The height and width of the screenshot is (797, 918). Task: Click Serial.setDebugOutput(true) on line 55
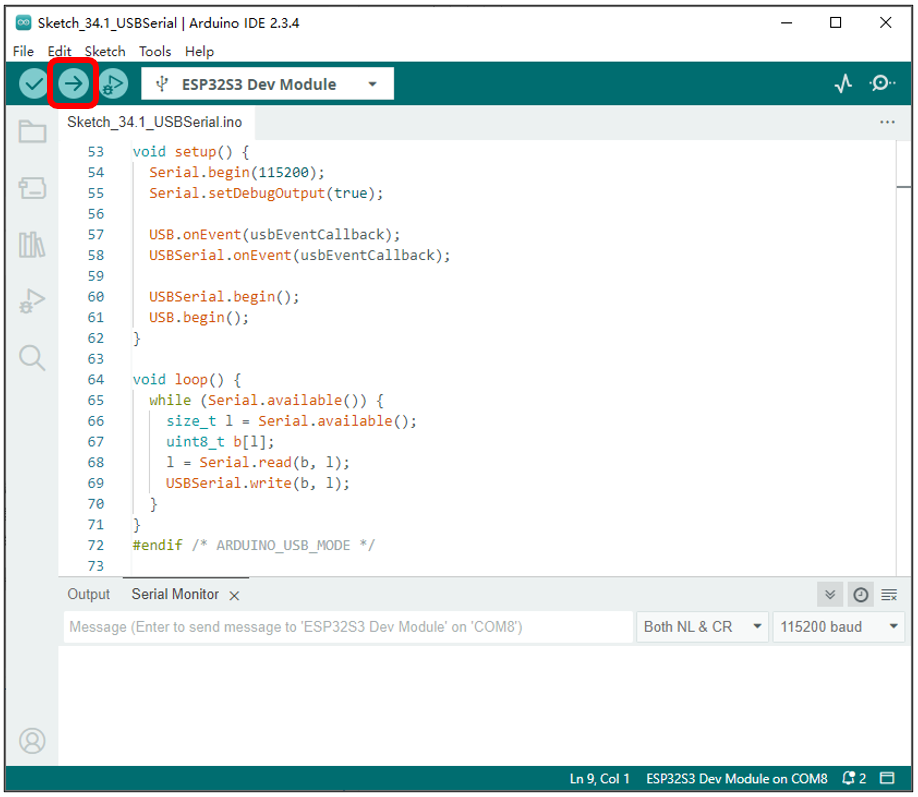pos(266,193)
